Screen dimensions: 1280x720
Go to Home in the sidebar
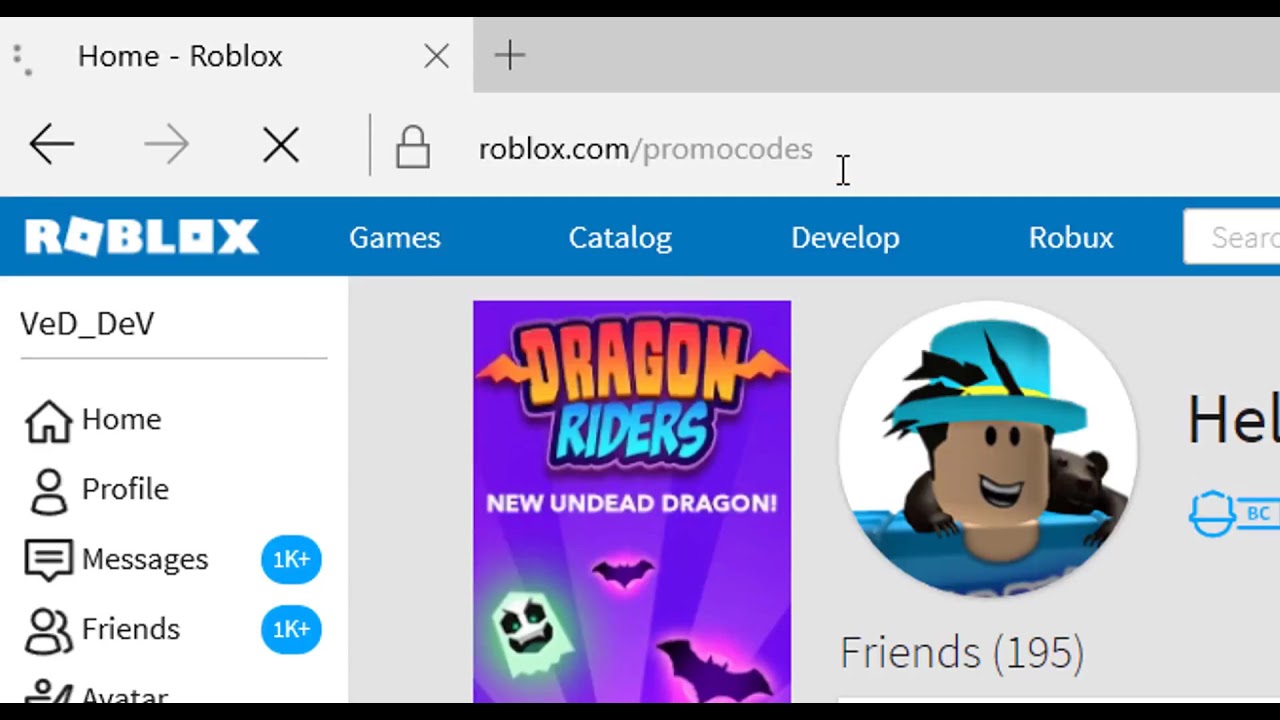pos(121,419)
